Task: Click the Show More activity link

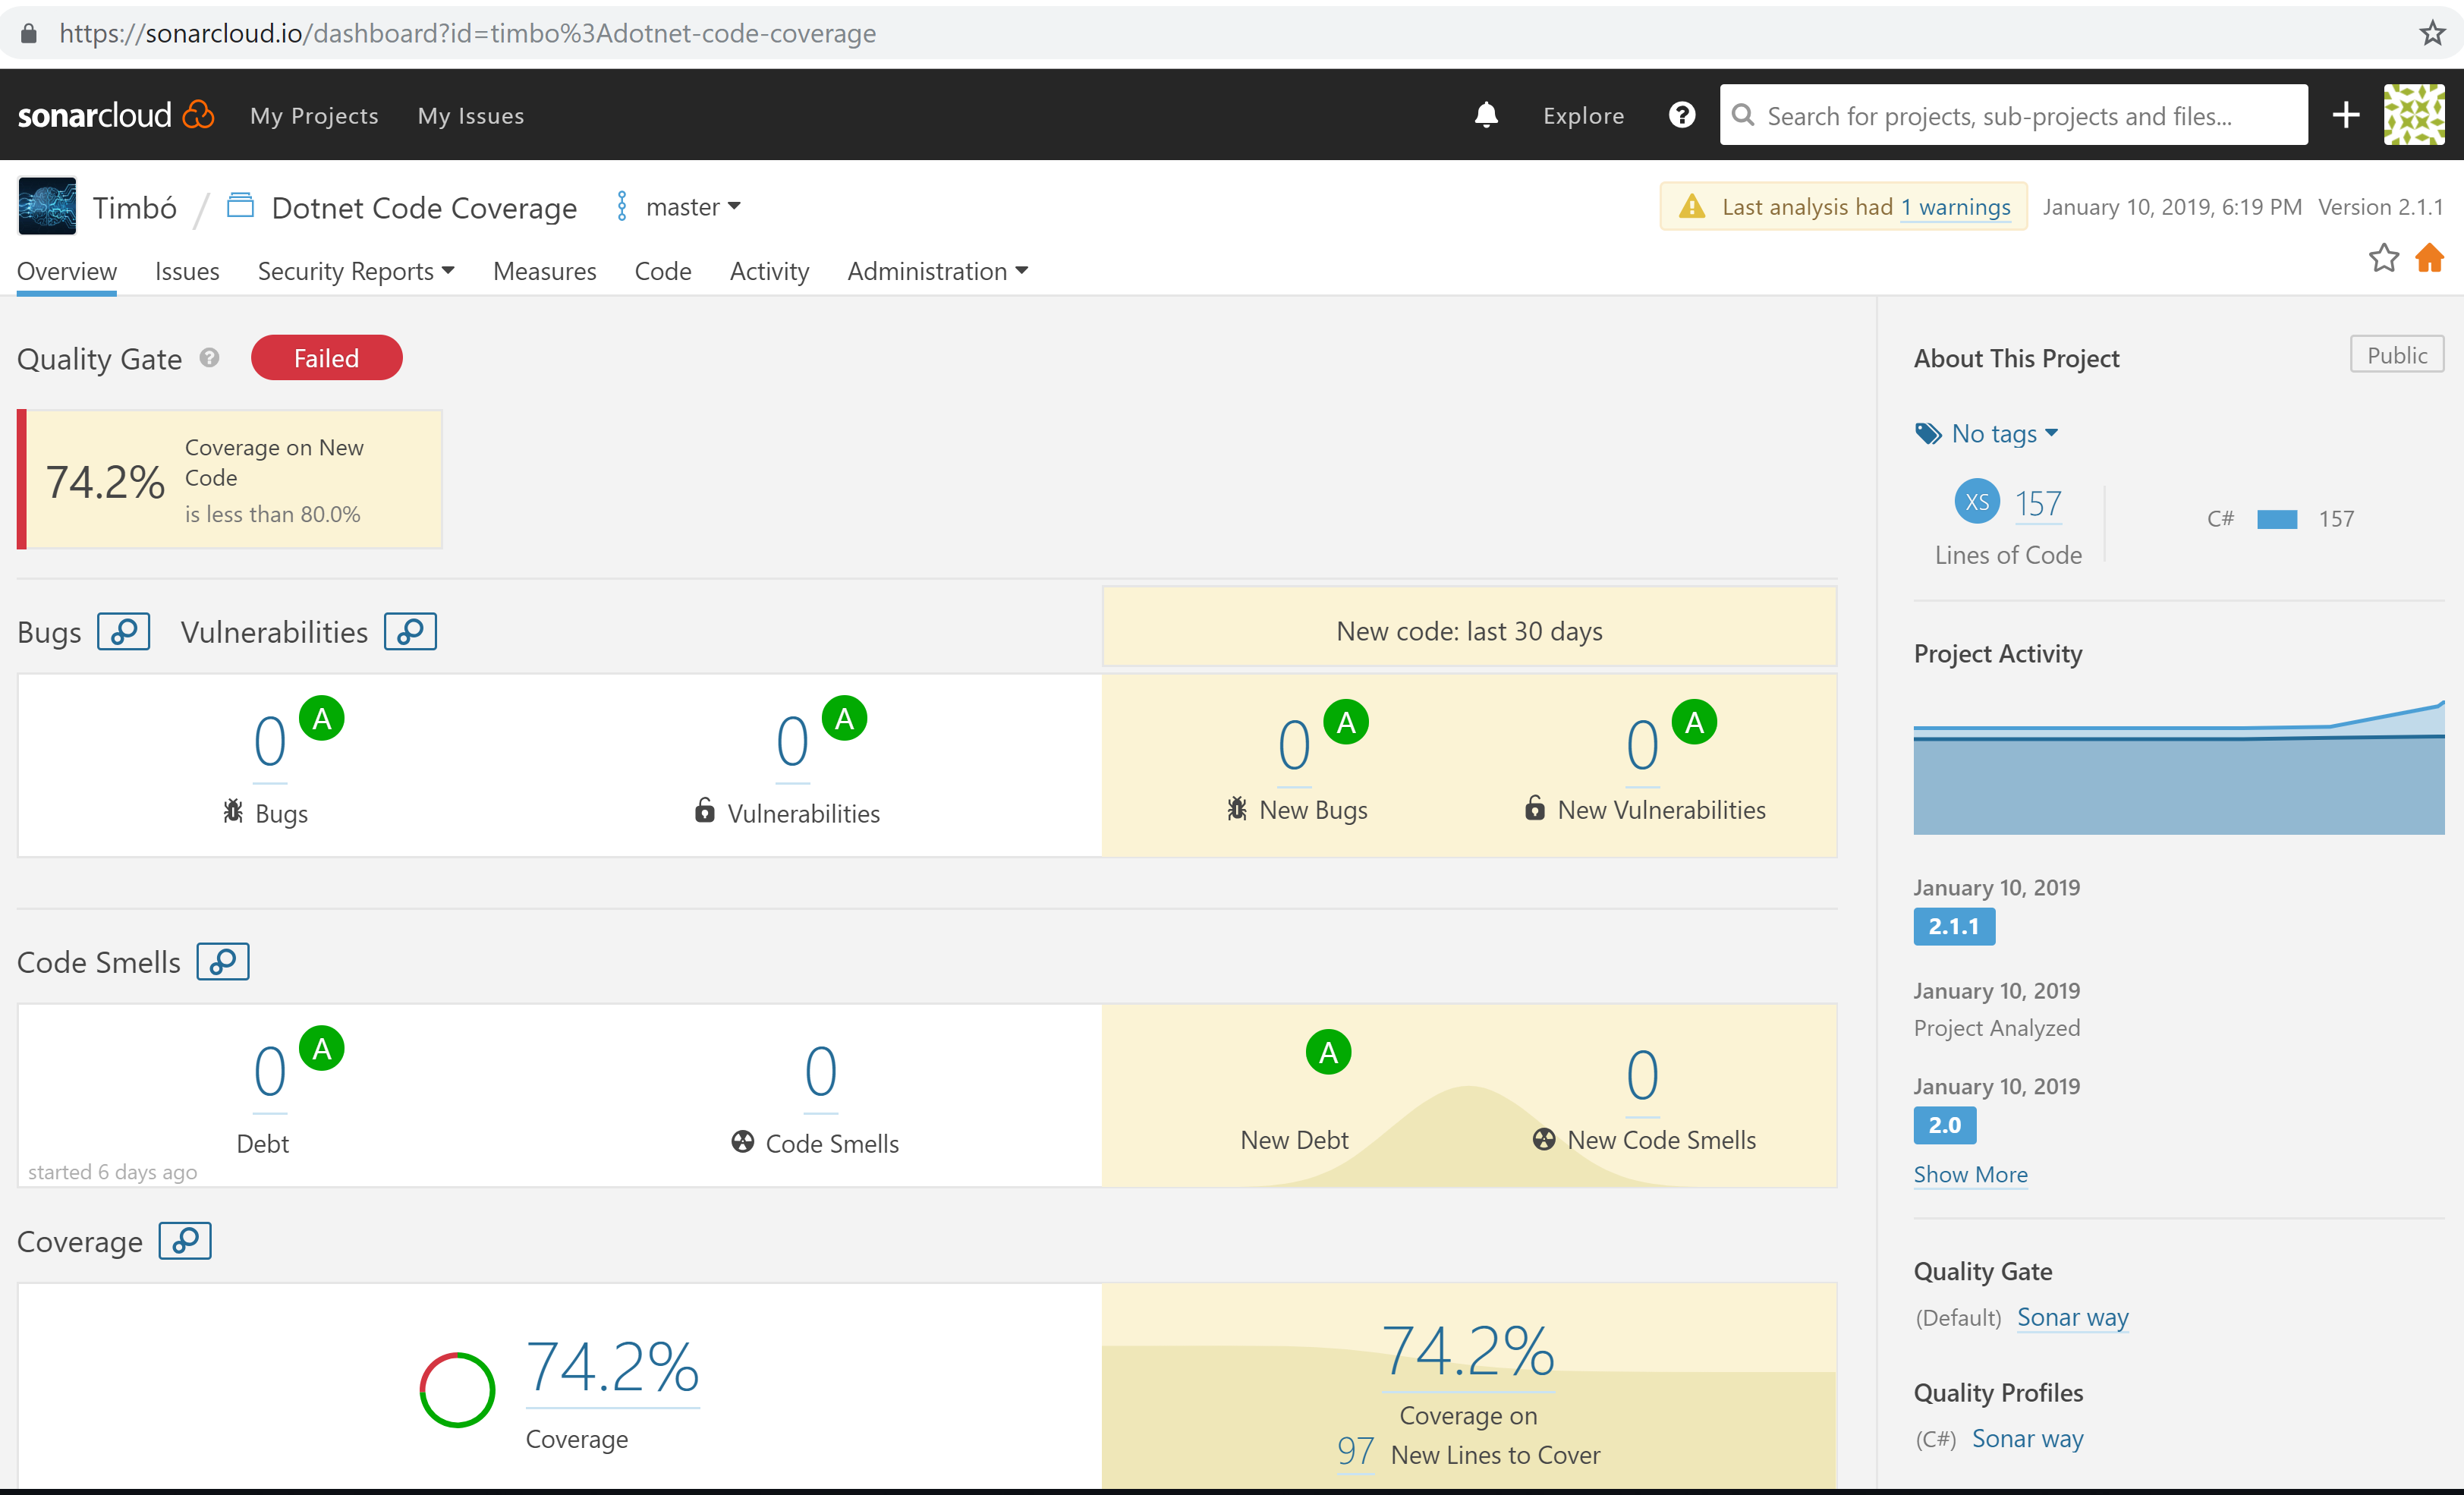Action: [1970, 1174]
